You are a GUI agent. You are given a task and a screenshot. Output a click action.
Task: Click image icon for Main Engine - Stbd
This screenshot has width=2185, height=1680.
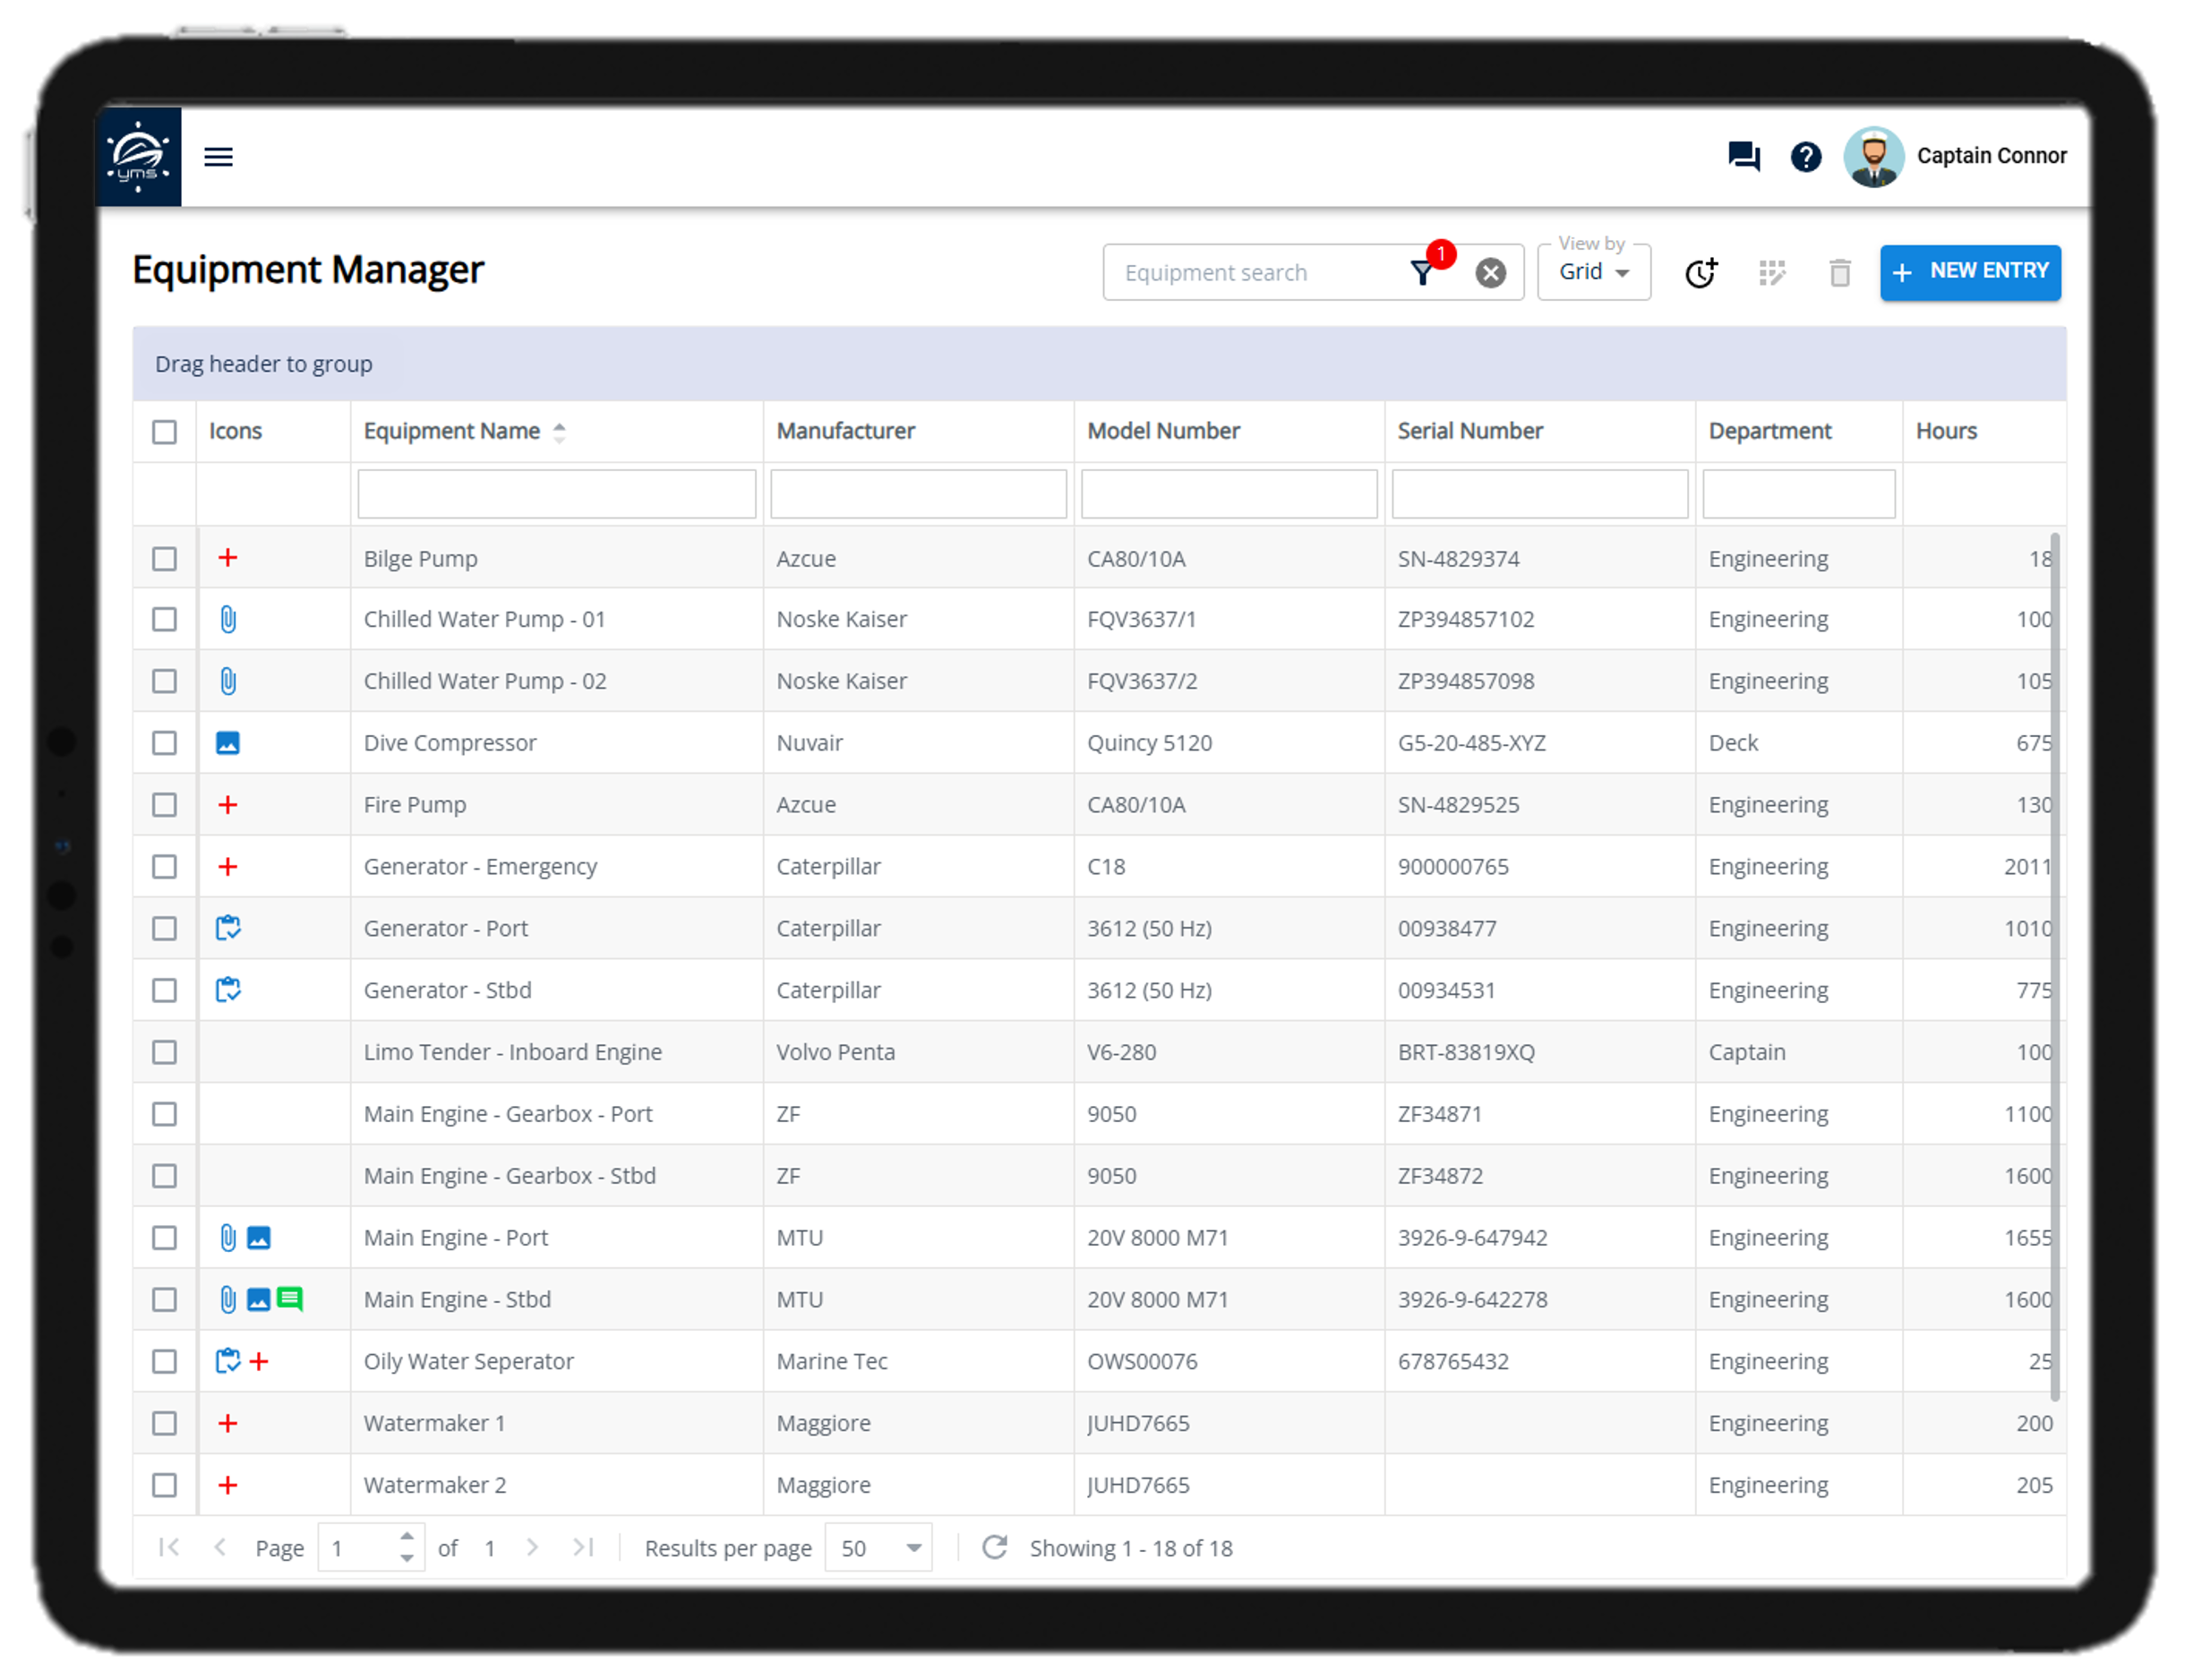[259, 1300]
